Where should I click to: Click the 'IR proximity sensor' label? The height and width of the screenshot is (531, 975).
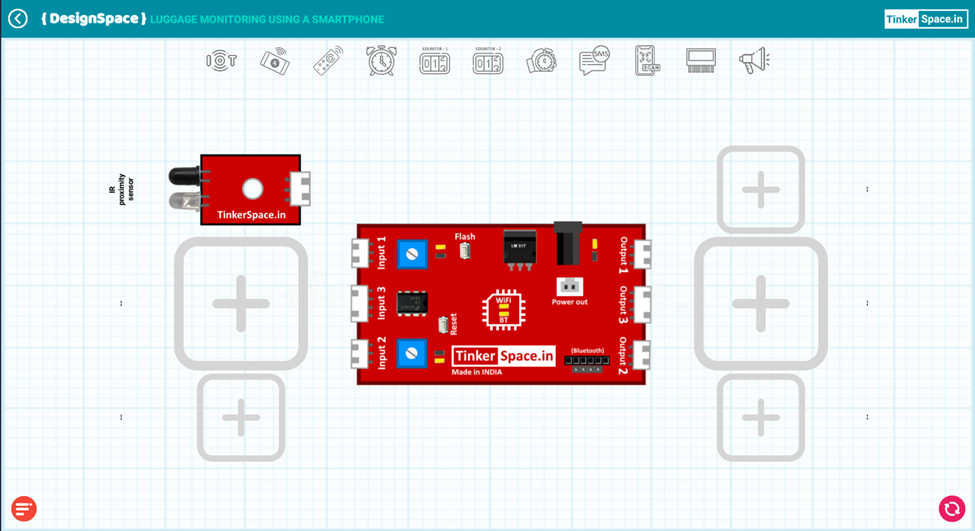(121, 189)
